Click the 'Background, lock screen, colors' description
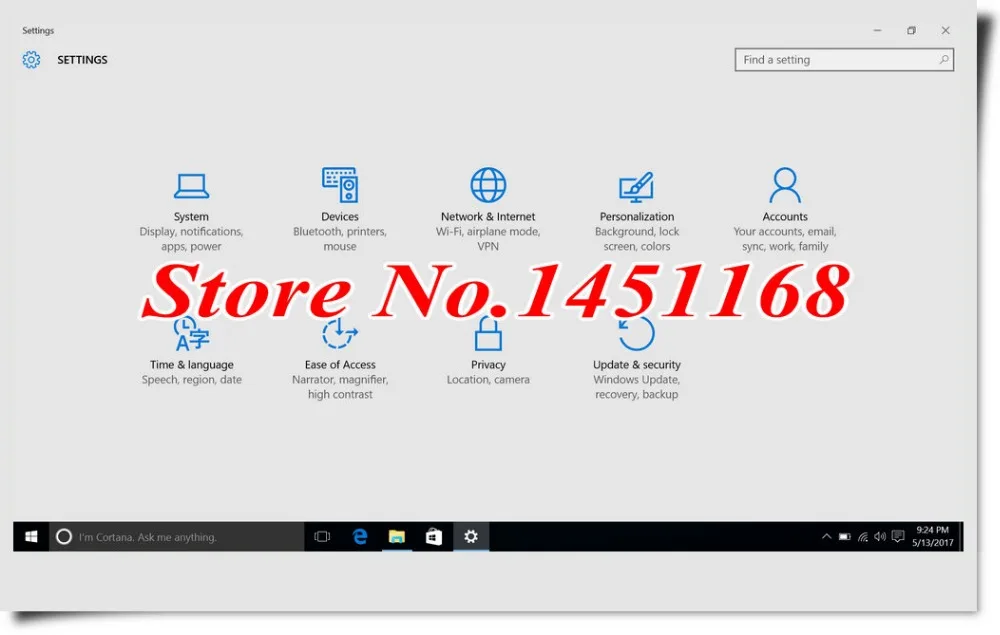 [636, 239]
